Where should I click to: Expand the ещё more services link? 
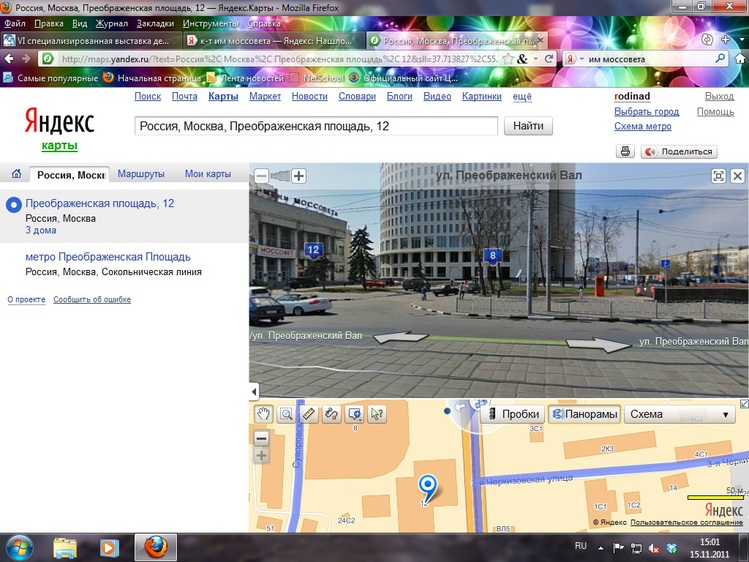pos(522,96)
